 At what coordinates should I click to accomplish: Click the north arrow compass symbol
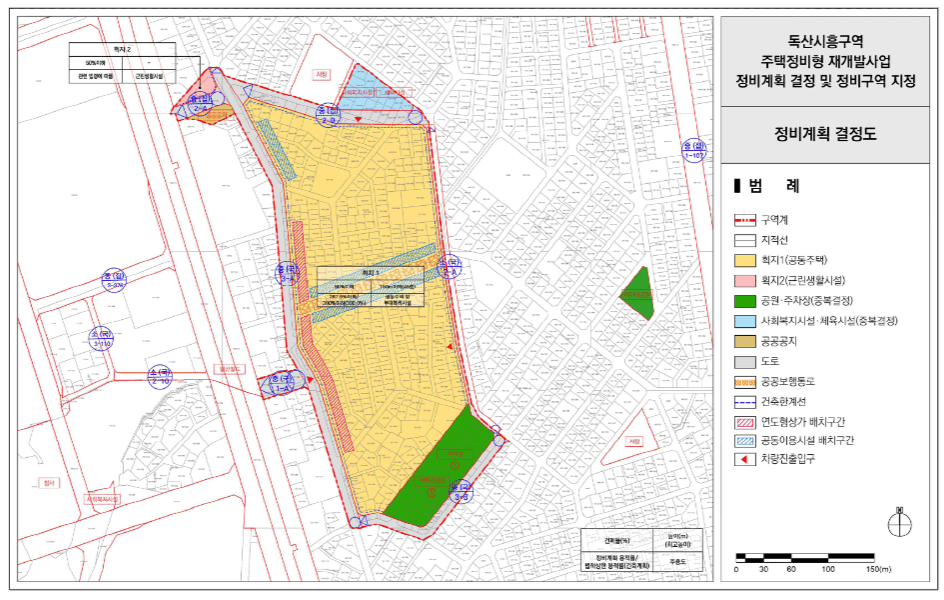(899, 522)
